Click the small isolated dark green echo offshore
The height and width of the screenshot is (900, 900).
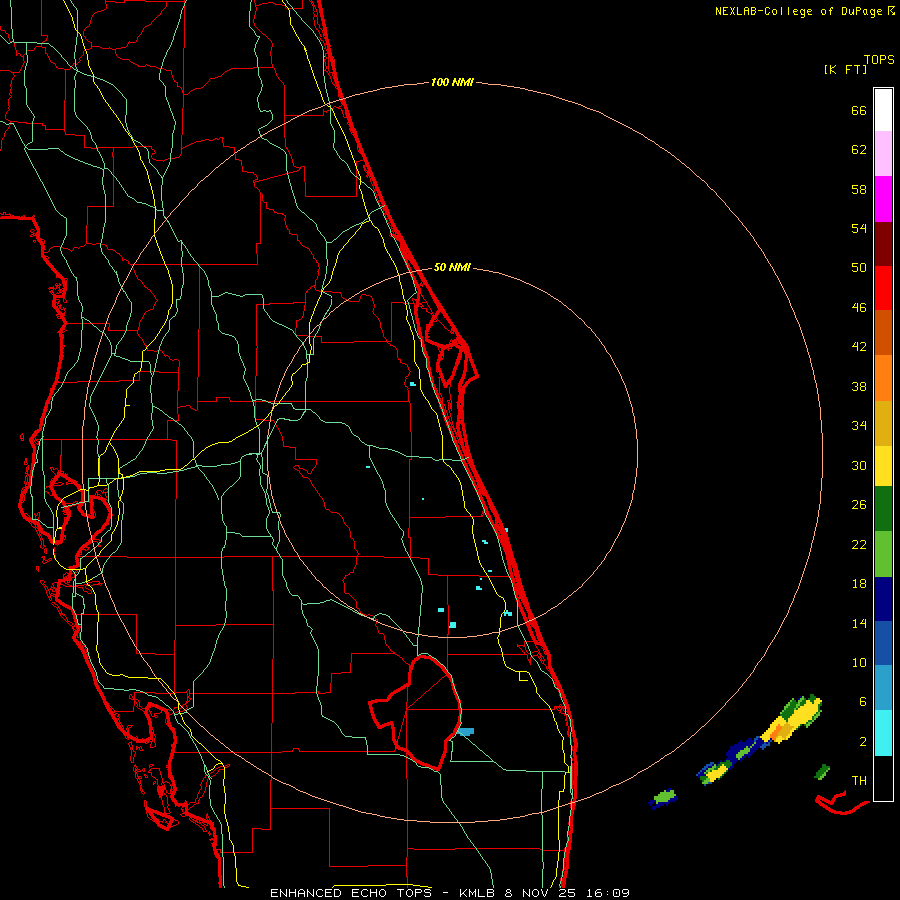(823, 772)
